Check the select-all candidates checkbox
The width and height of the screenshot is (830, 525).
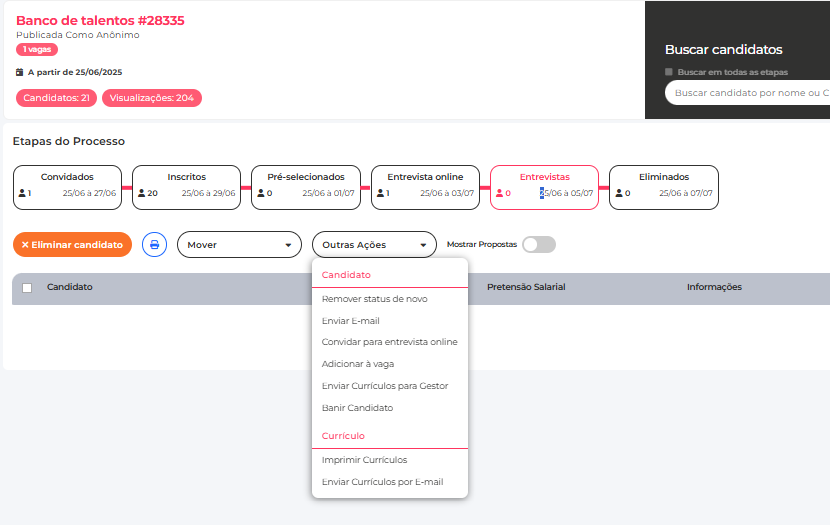click(27, 288)
